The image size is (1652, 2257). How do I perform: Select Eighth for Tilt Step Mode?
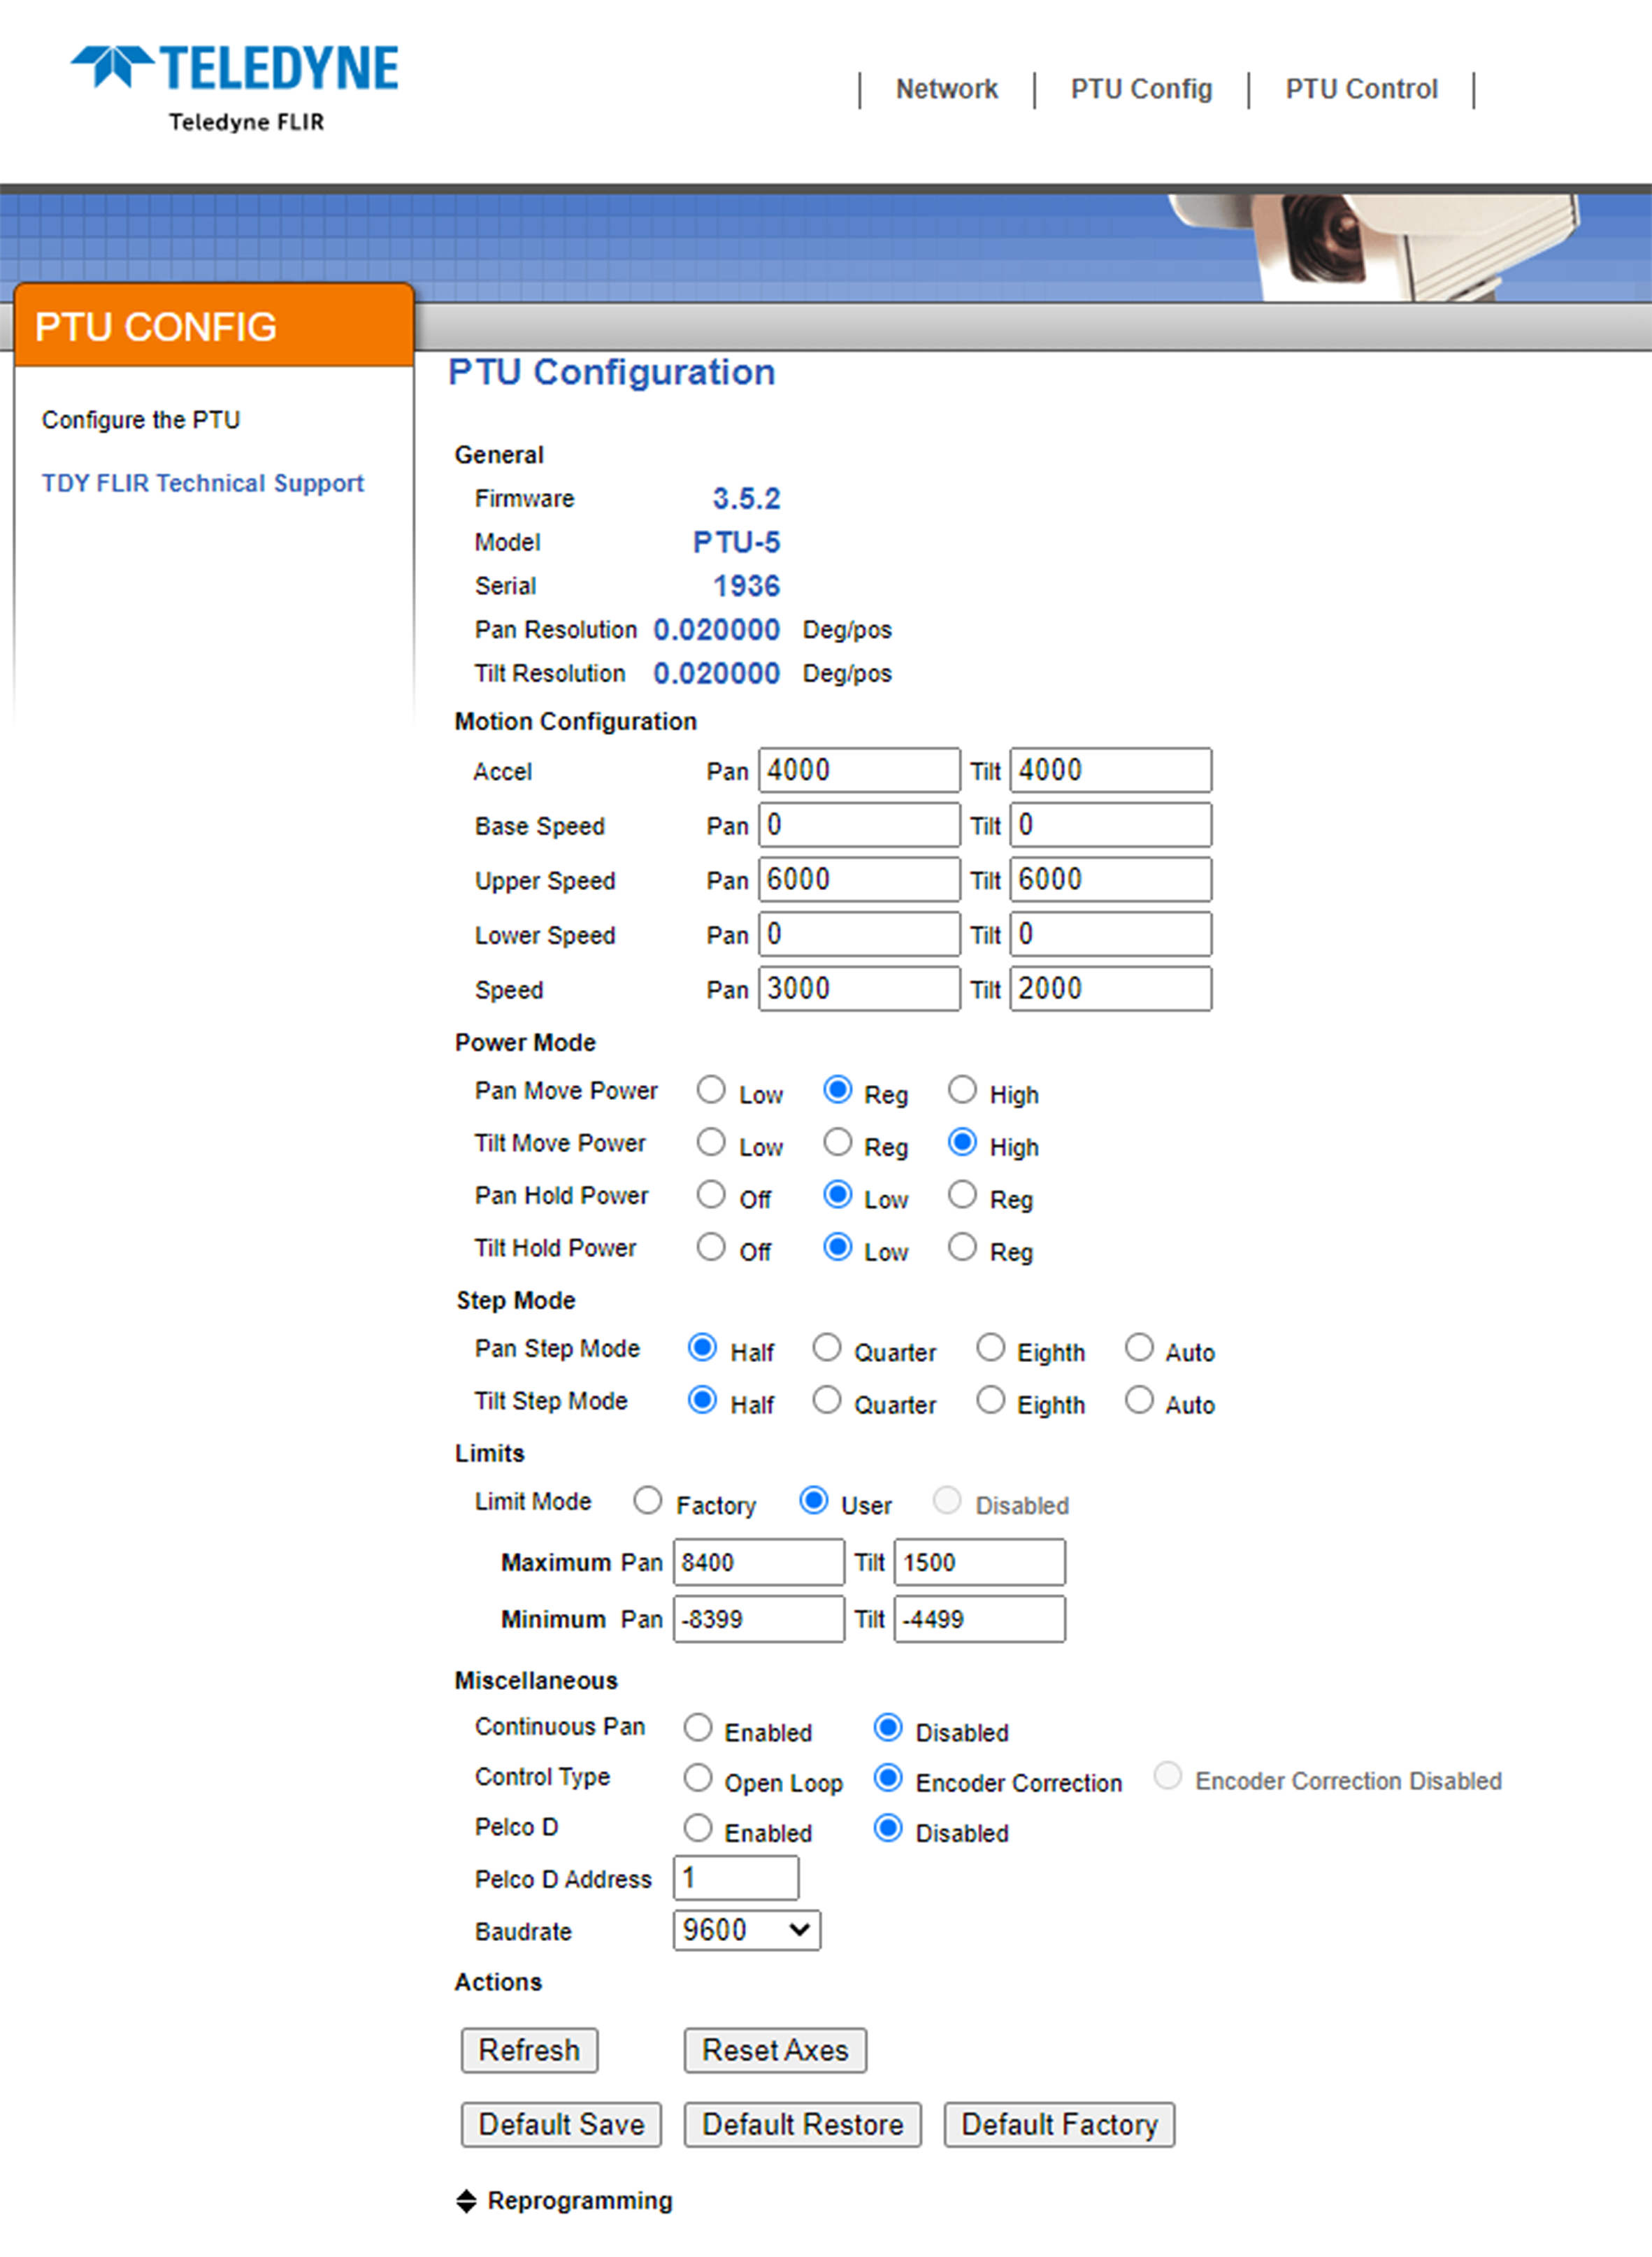[990, 1399]
